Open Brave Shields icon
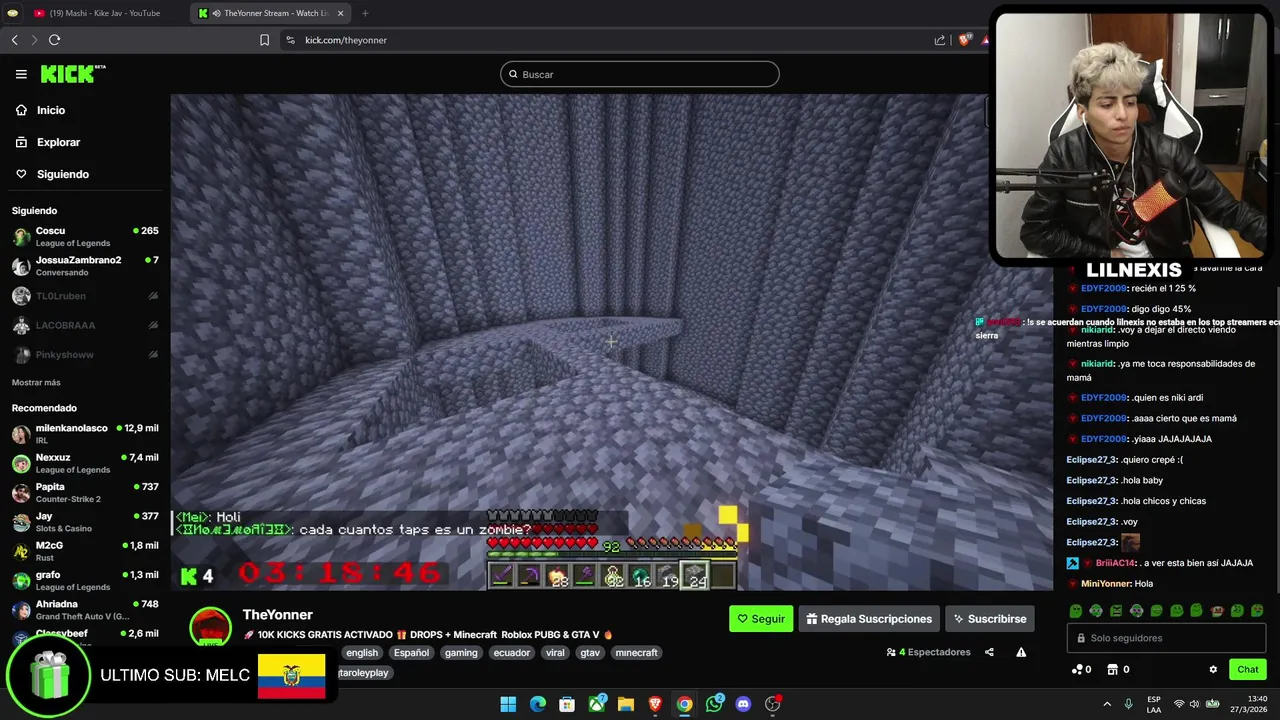This screenshot has width=1280, height=720. [x=964, y=40]
